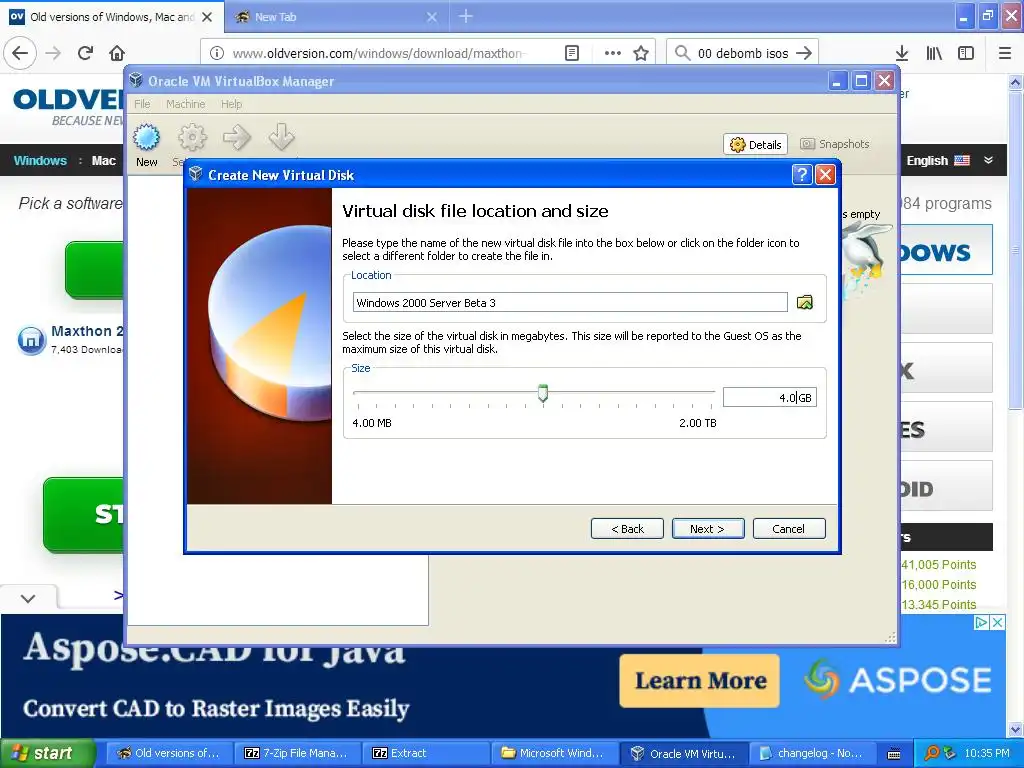Click the search go arrow in search box
The image size is (1024, 768).
(804, 53)
